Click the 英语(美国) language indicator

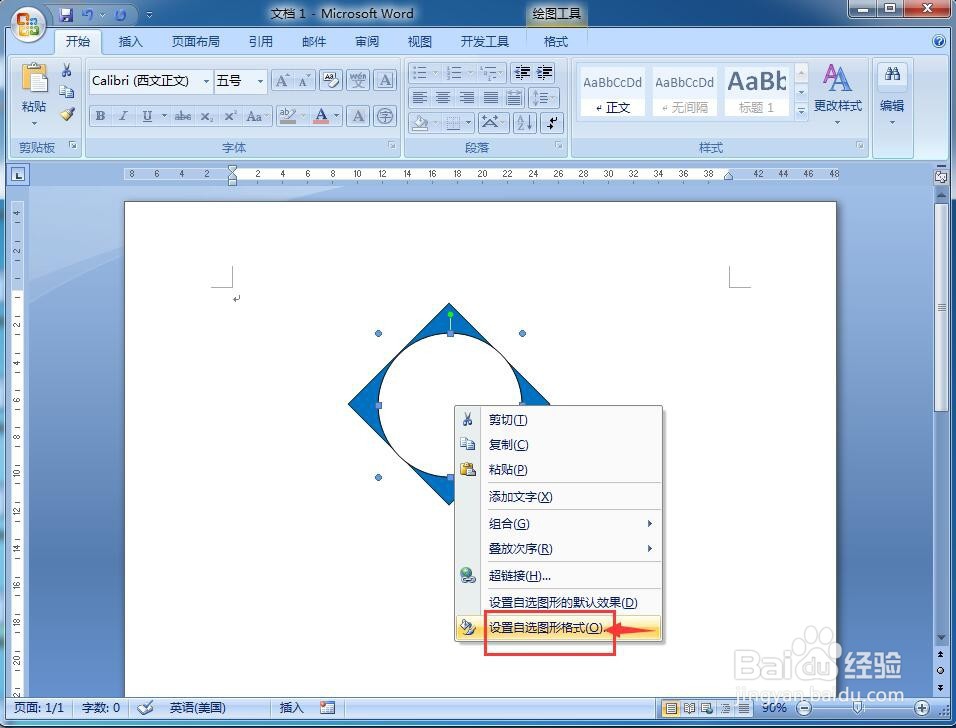(198, 707)
